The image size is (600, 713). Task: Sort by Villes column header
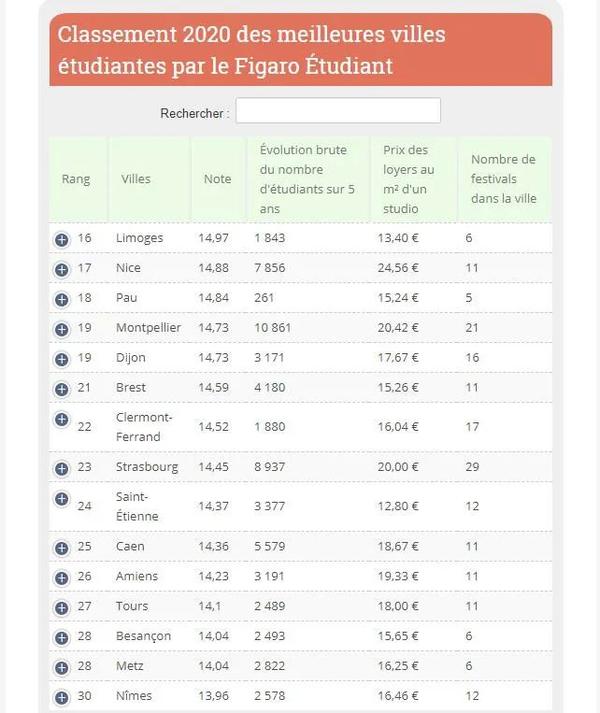point(136,180)
